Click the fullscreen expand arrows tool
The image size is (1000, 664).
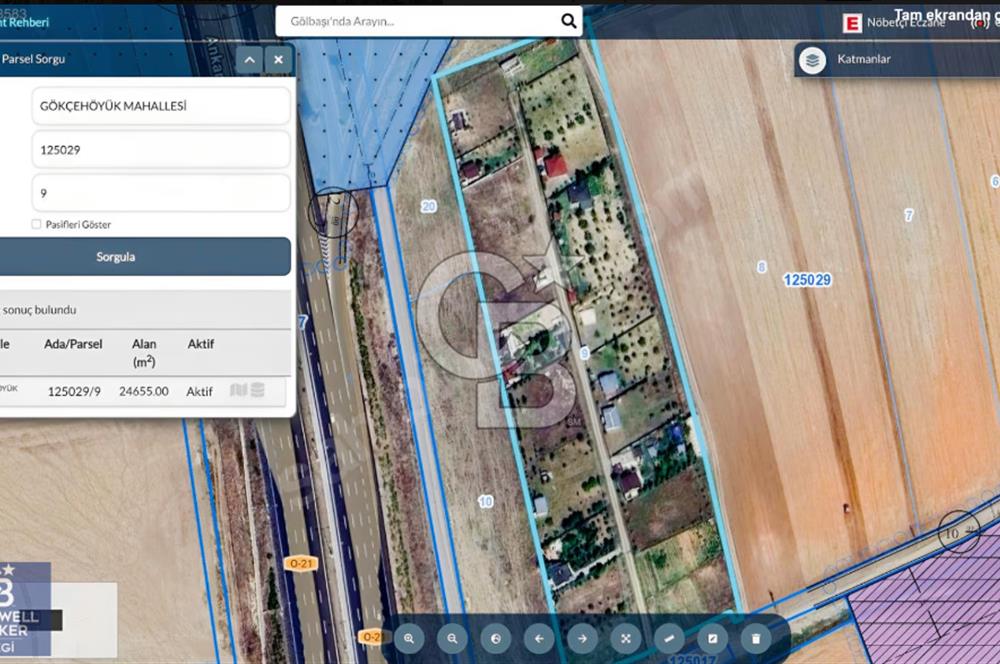click(x=626, y=638)
